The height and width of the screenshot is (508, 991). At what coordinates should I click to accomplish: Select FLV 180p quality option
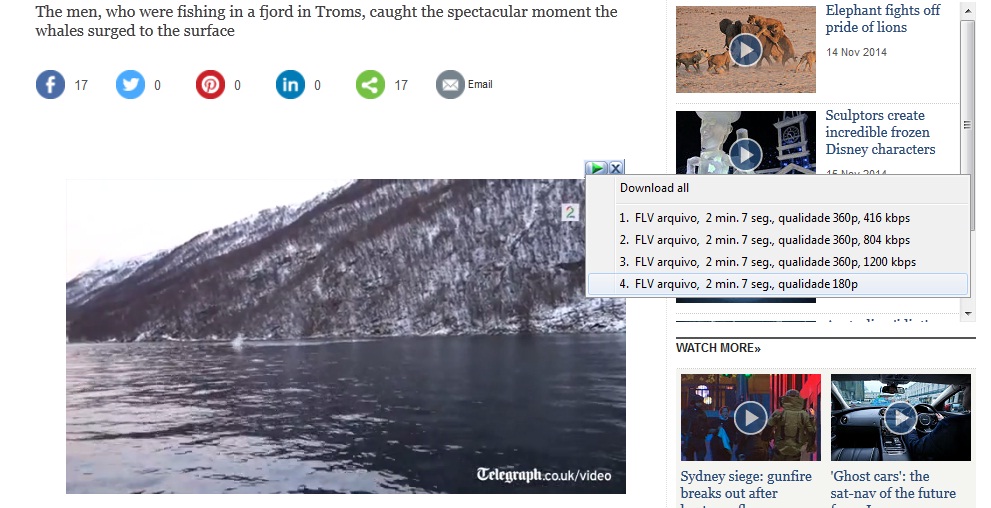[x=778, y=284]
